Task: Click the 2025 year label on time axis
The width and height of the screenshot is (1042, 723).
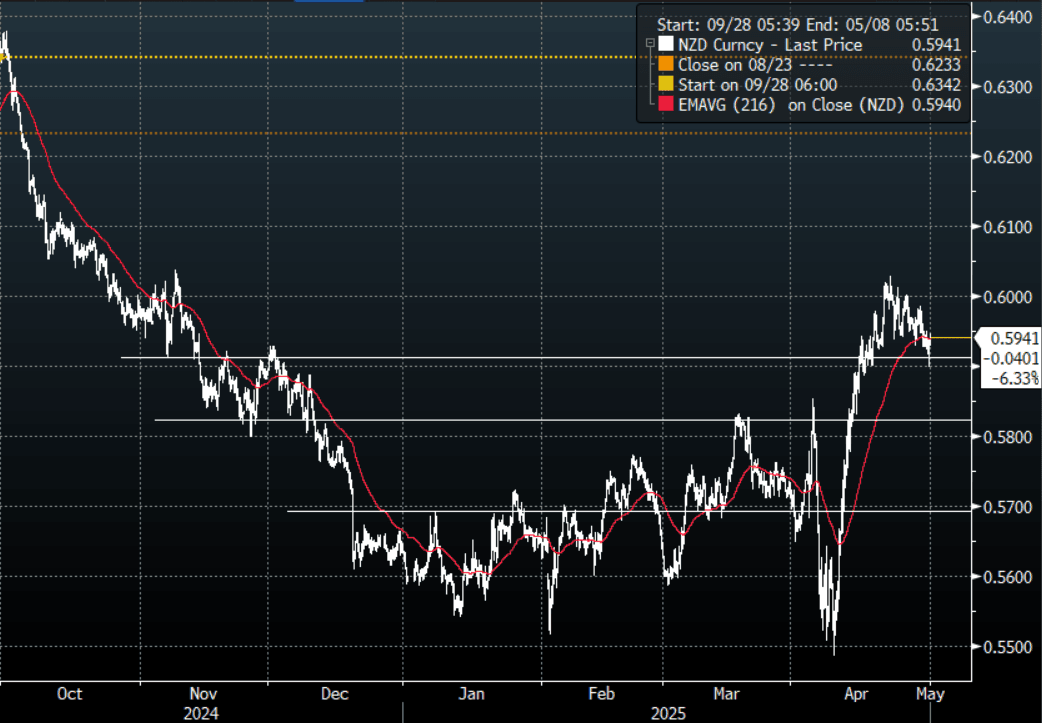Action: tap(667, 713)
